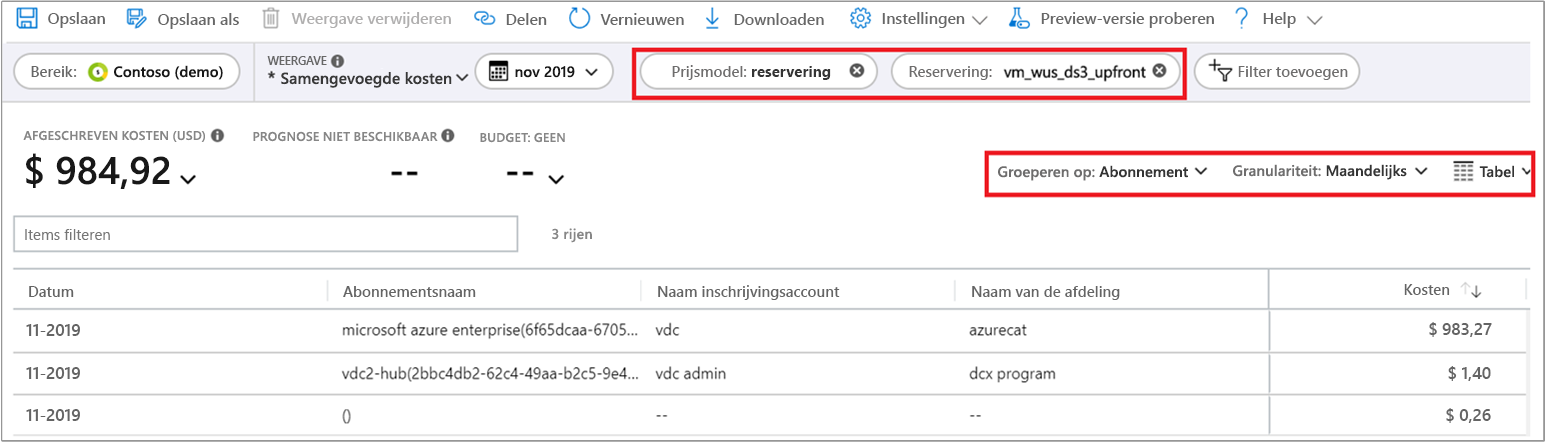Screen dimensions: 1546x442
Task: Click the Abonnementsnaam column header
Action: (x=408, y=291)
